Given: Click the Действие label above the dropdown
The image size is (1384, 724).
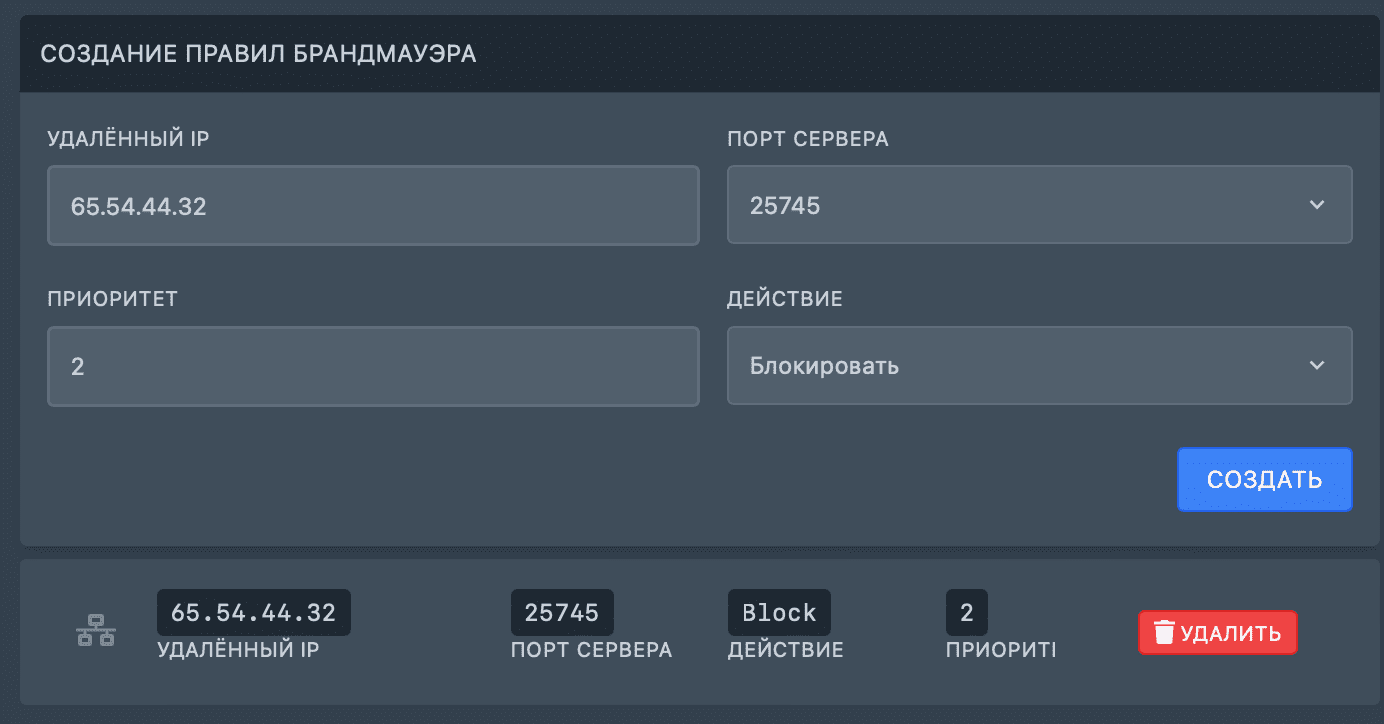Looking at the screenshot, I should [x=785, y=299].
